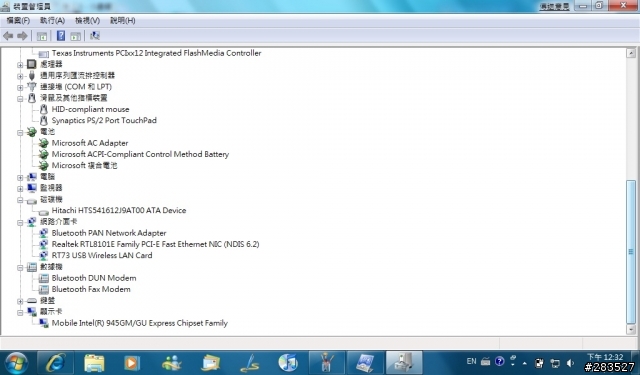
Task: Select Bluetooth PAN Network Adapter
Action: (109, 233)
